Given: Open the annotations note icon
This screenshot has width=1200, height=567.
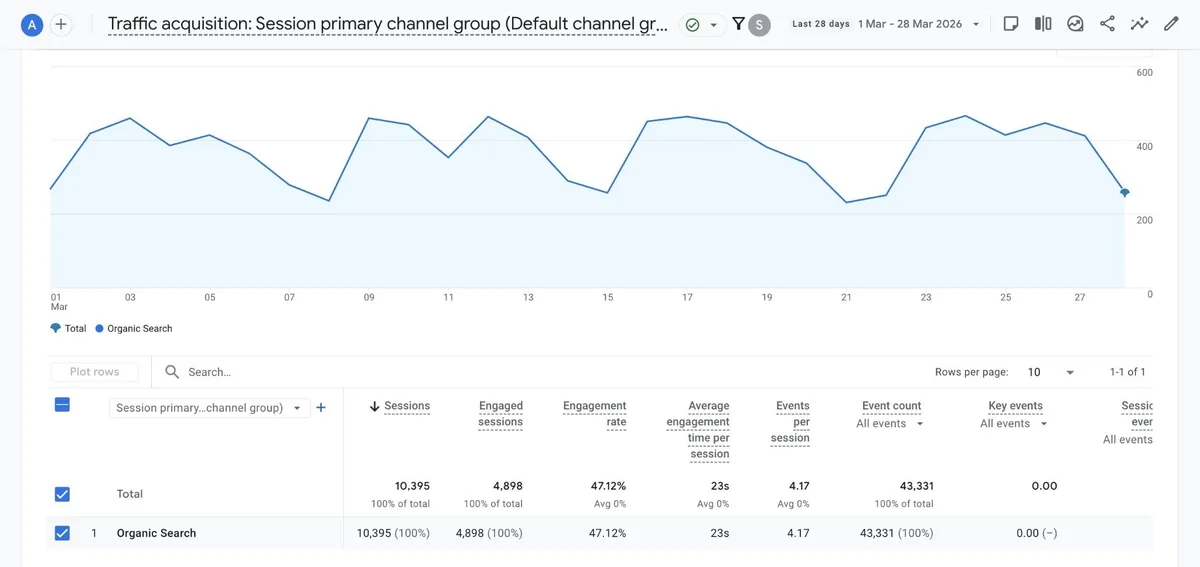Looking at the screenshot, I should pyautogui.click(x=1011, y=24).
